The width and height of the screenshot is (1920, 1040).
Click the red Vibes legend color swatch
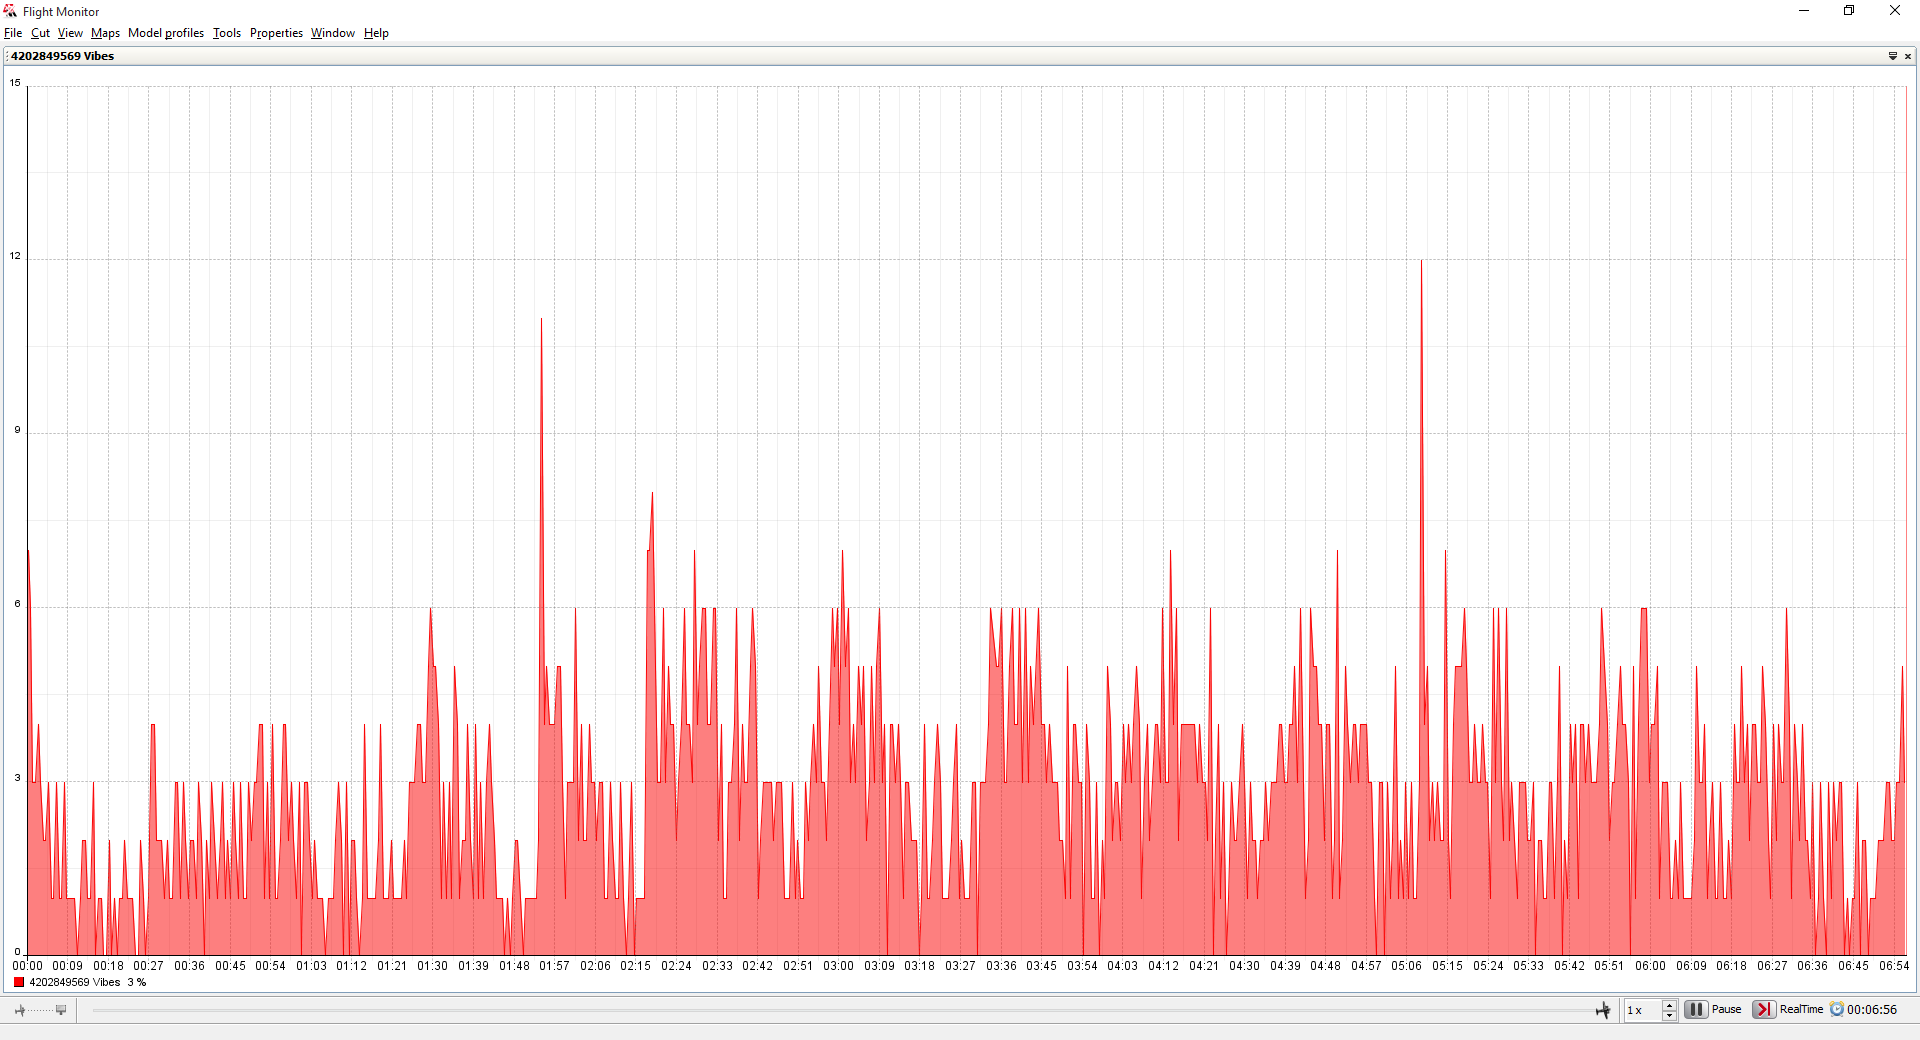point(19,983)
